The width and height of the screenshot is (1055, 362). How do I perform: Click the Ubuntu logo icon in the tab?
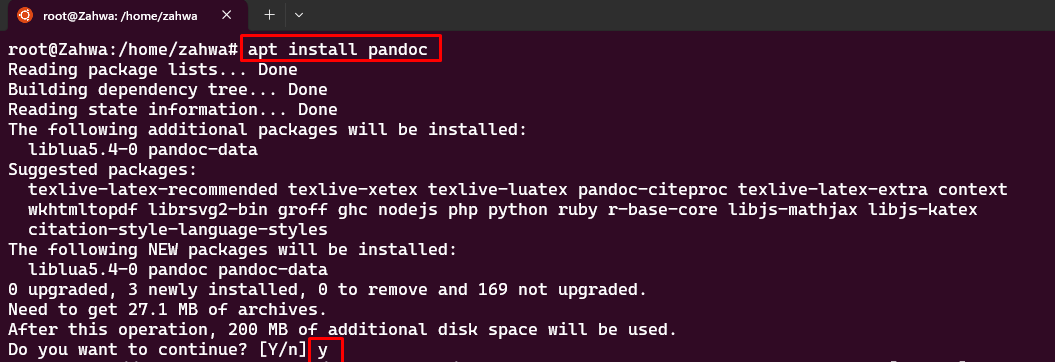pyautogui.click(x=25, y=15)
